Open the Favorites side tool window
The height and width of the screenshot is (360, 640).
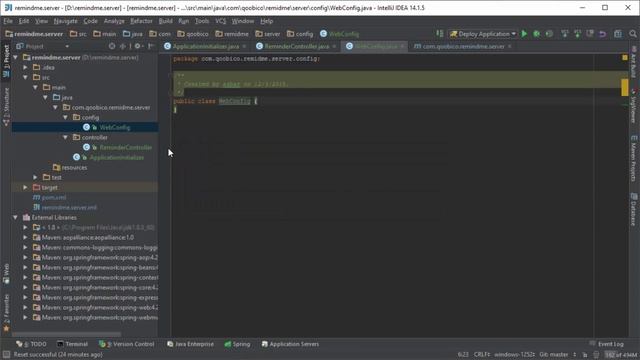(6, 313)
